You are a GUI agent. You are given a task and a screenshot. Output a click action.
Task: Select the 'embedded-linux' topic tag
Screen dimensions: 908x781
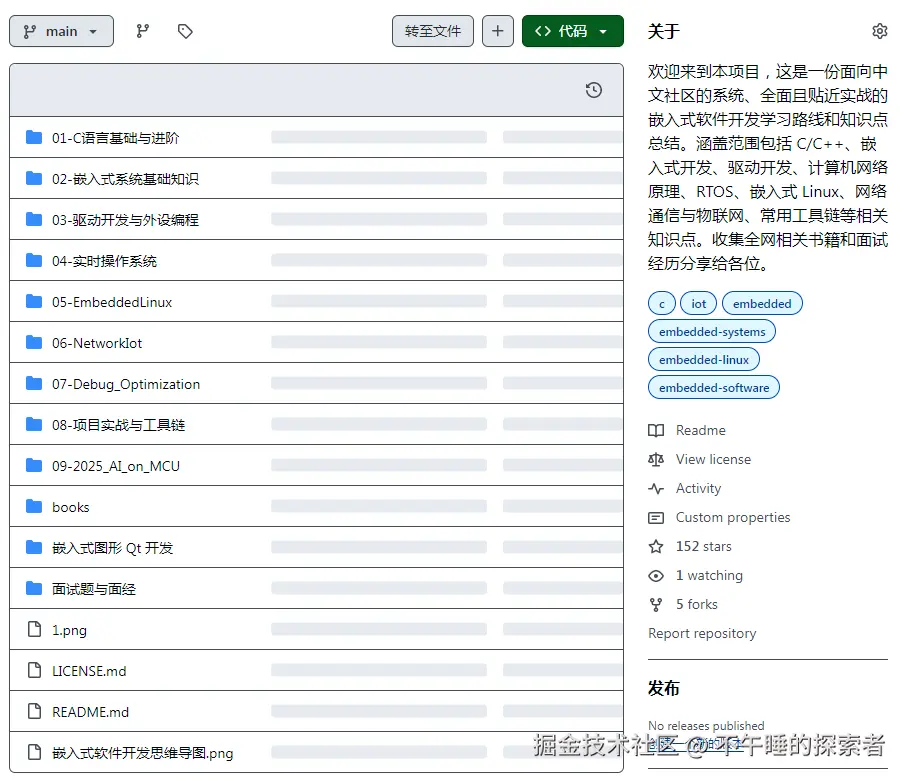click(704, 360)
